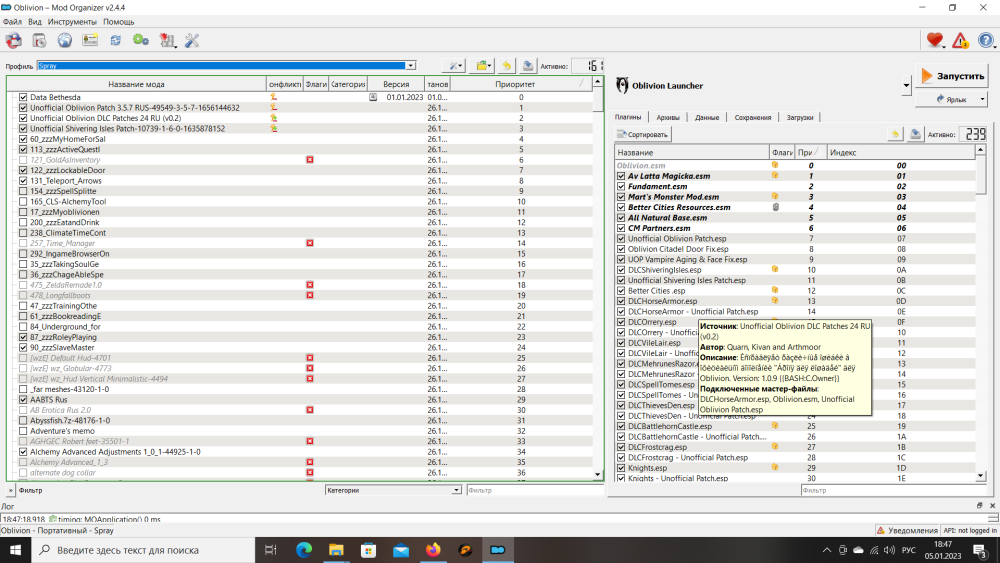Click the red X flag of 121_GoldAsInventory
Screen dimensions: 1000x563
[310, 160]
